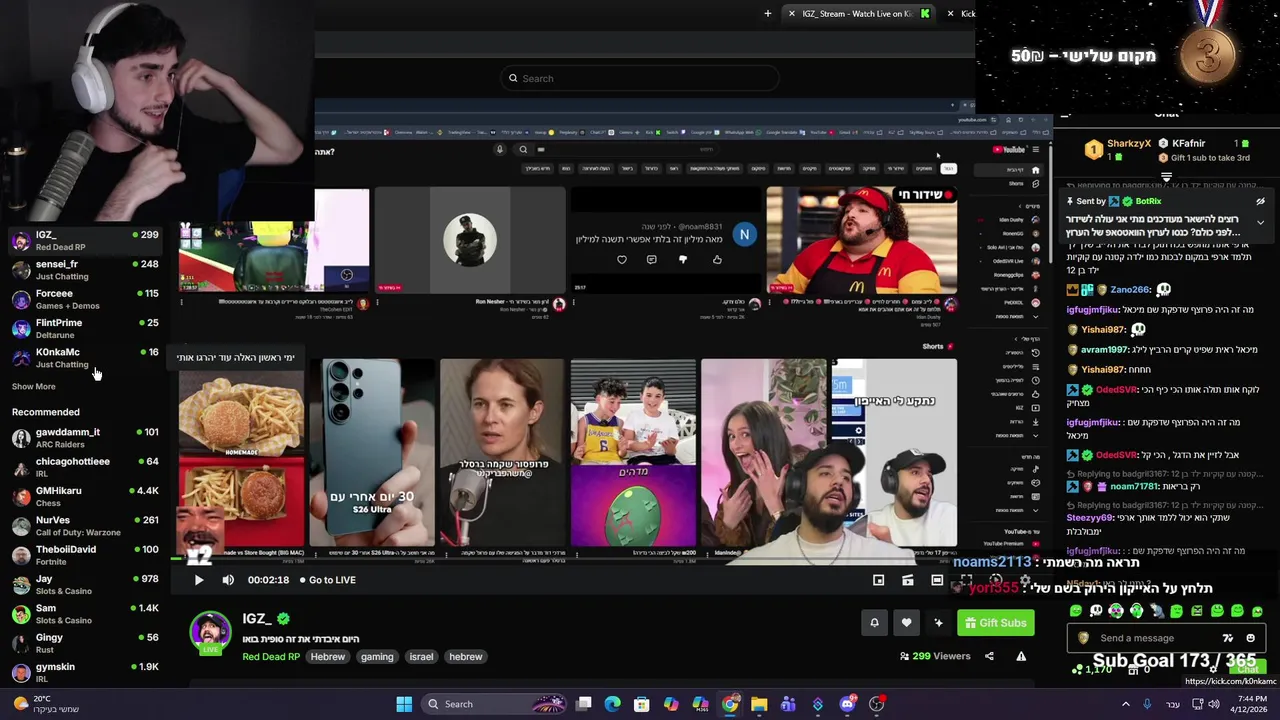Open recommended channel GMHikaru
The height and width of the screenshot is (720, 1280).
(85, 496)
